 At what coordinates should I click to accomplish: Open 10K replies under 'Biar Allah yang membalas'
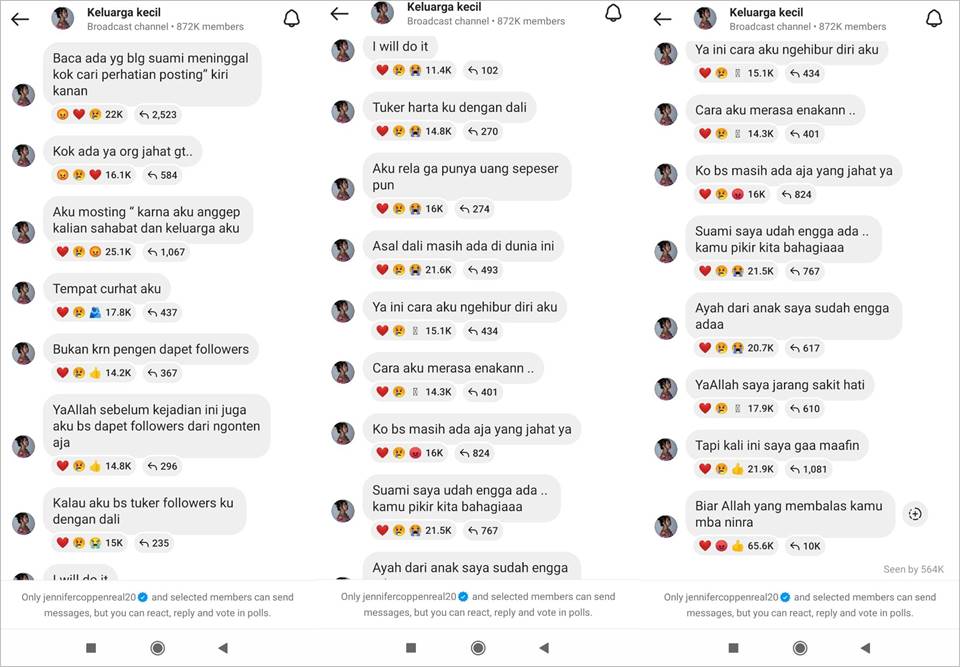(805, 546)
